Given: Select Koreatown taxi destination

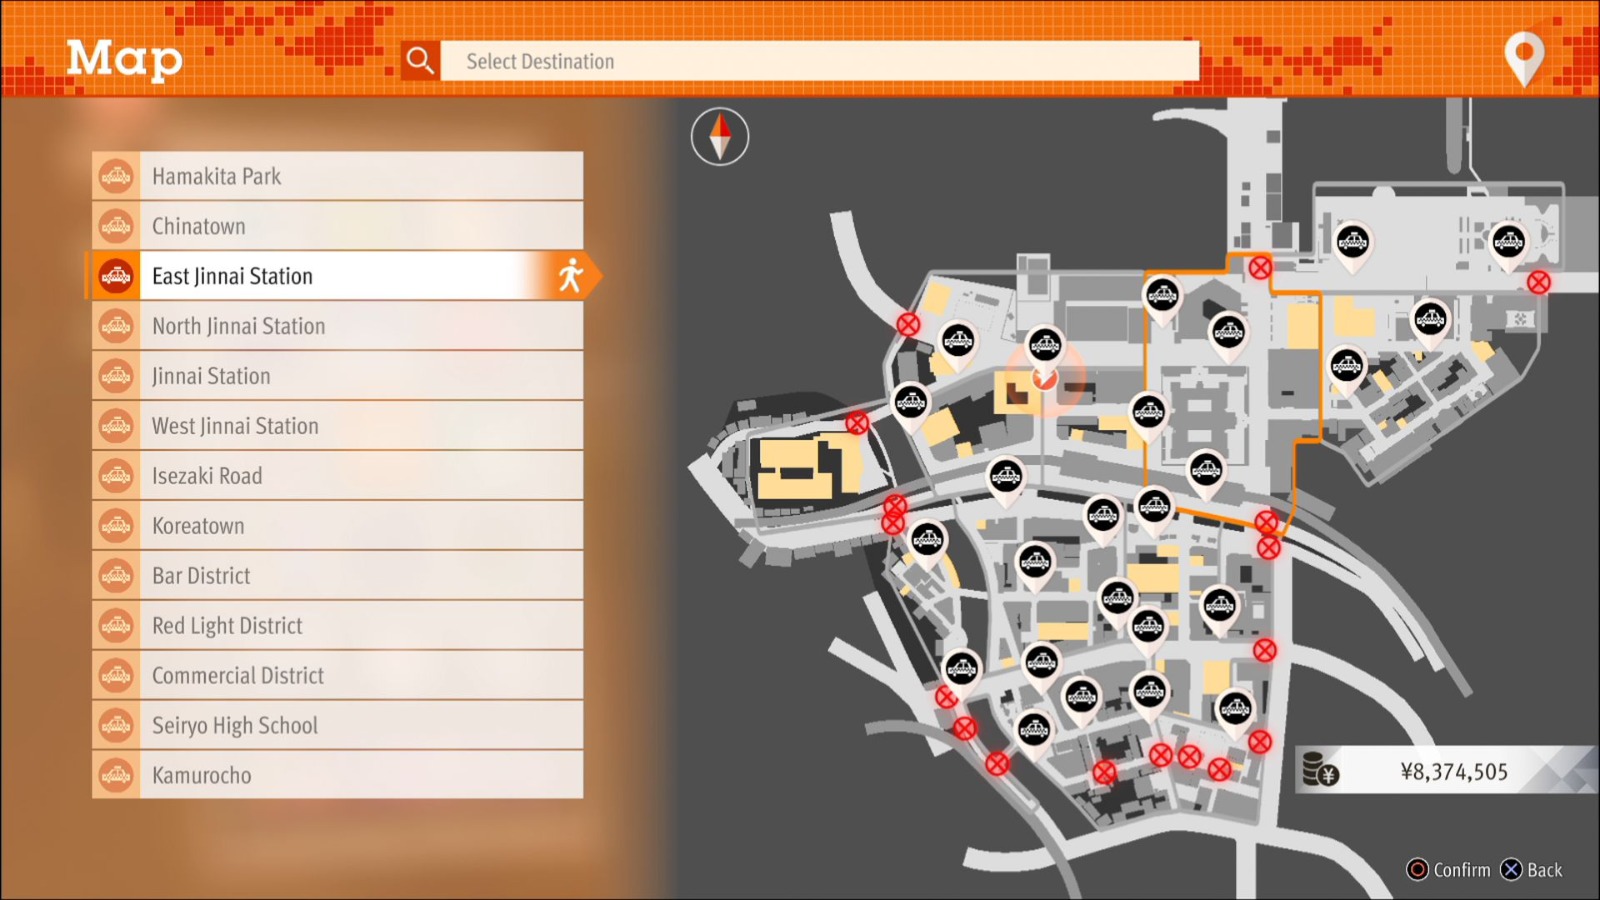Looking at the screenshot, I should click(337, 526).
